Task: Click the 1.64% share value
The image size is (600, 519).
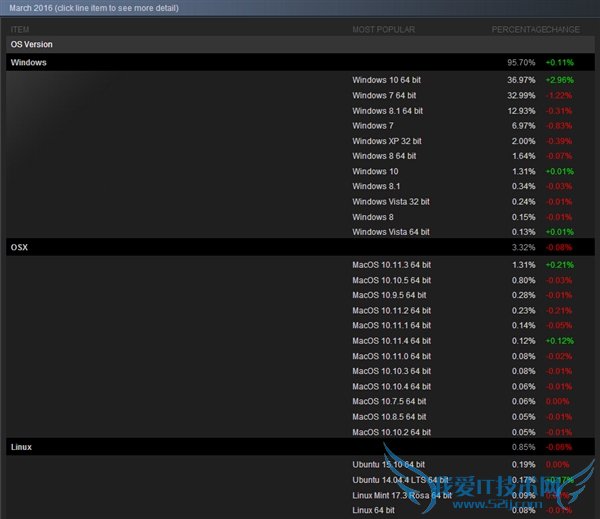Action: [x=523, y=156]
